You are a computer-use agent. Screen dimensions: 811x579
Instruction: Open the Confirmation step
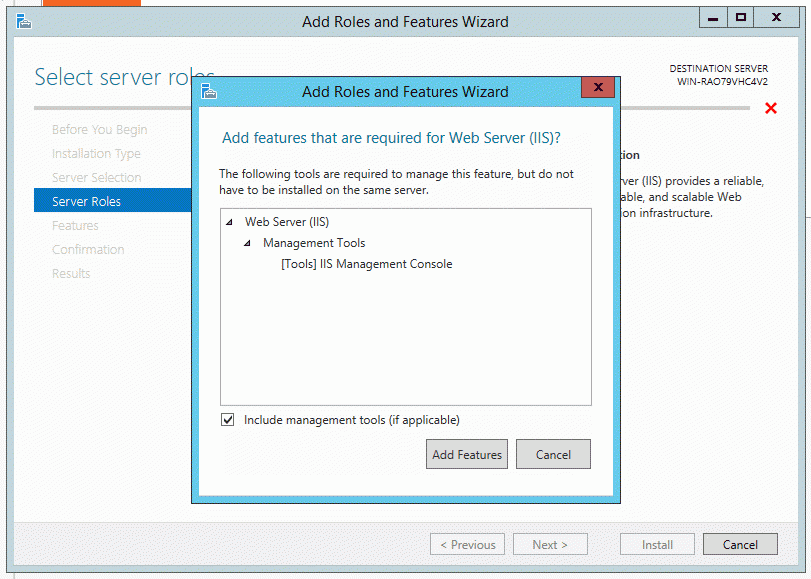[x=88, y=249]
